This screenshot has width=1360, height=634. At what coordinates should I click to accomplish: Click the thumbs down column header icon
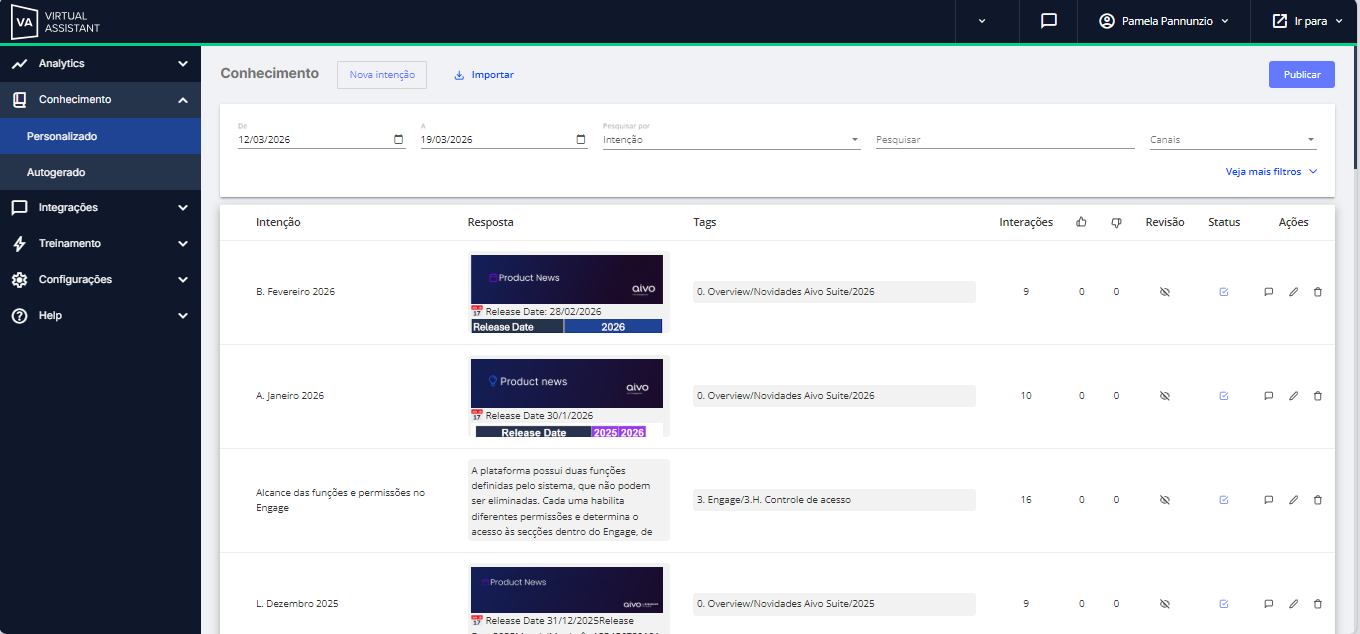pos(1116,222)
